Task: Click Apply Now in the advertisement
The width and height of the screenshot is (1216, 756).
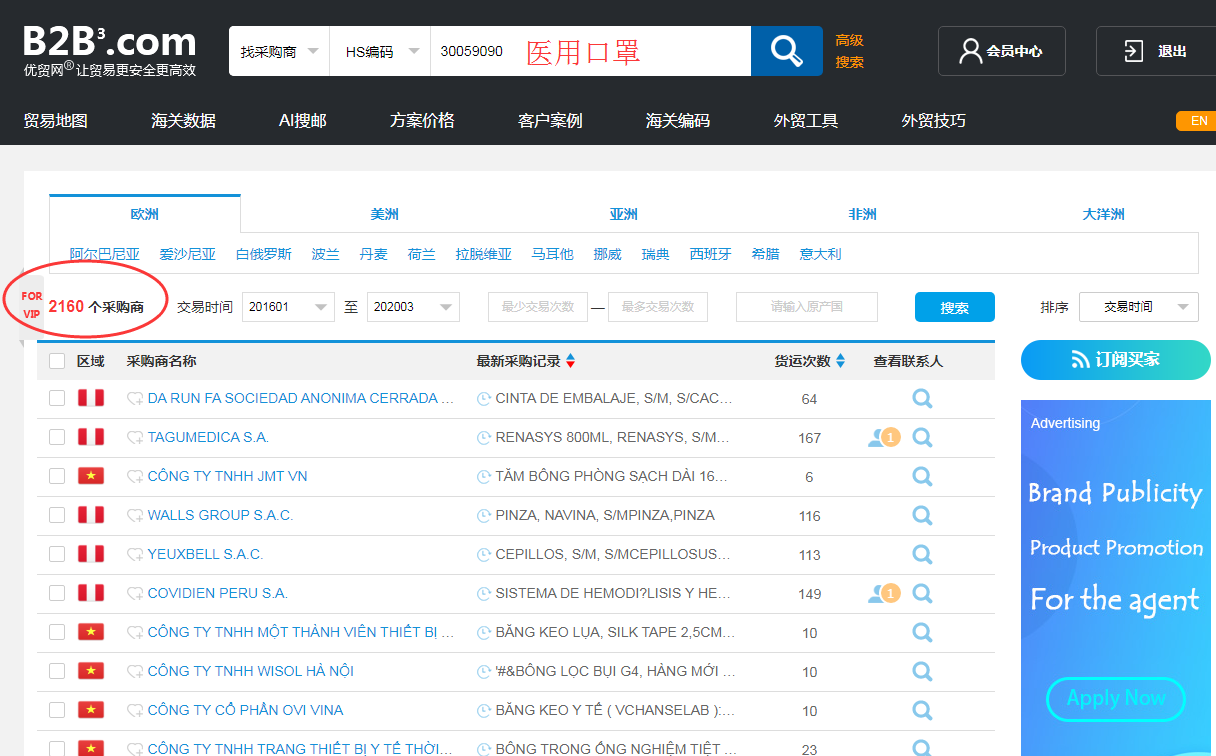Action: pyautogui.click(x=1116, y=699)
